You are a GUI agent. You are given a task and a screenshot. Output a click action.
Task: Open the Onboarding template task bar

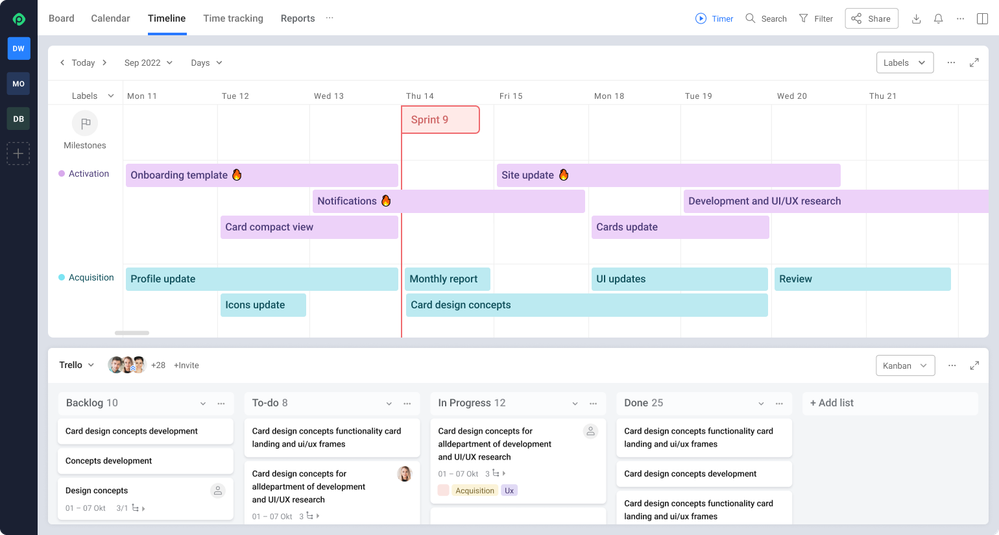pyautogui.click(x=262, y=175)
